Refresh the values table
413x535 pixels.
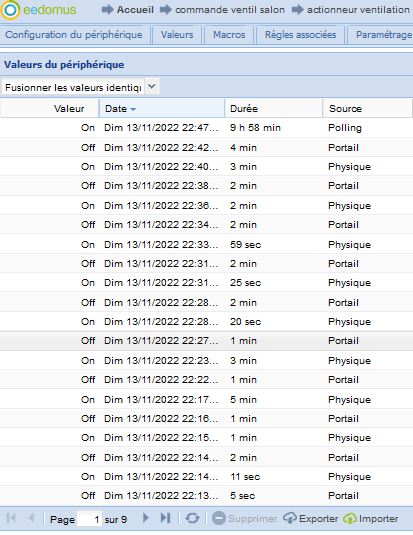click(192, 518)
